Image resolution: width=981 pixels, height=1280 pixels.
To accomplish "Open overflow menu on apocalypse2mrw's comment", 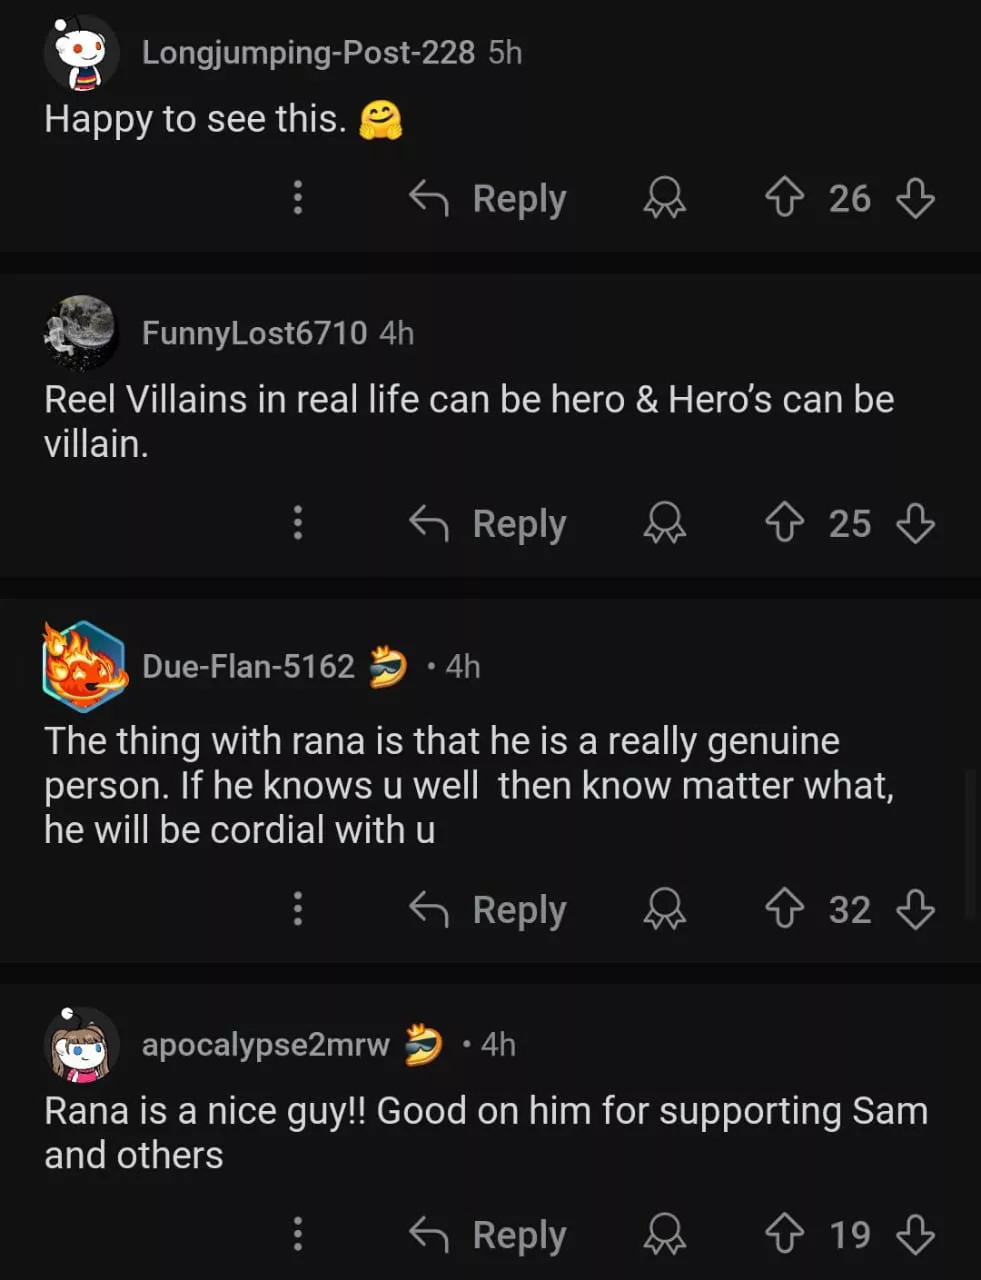I will point(297,1235).
